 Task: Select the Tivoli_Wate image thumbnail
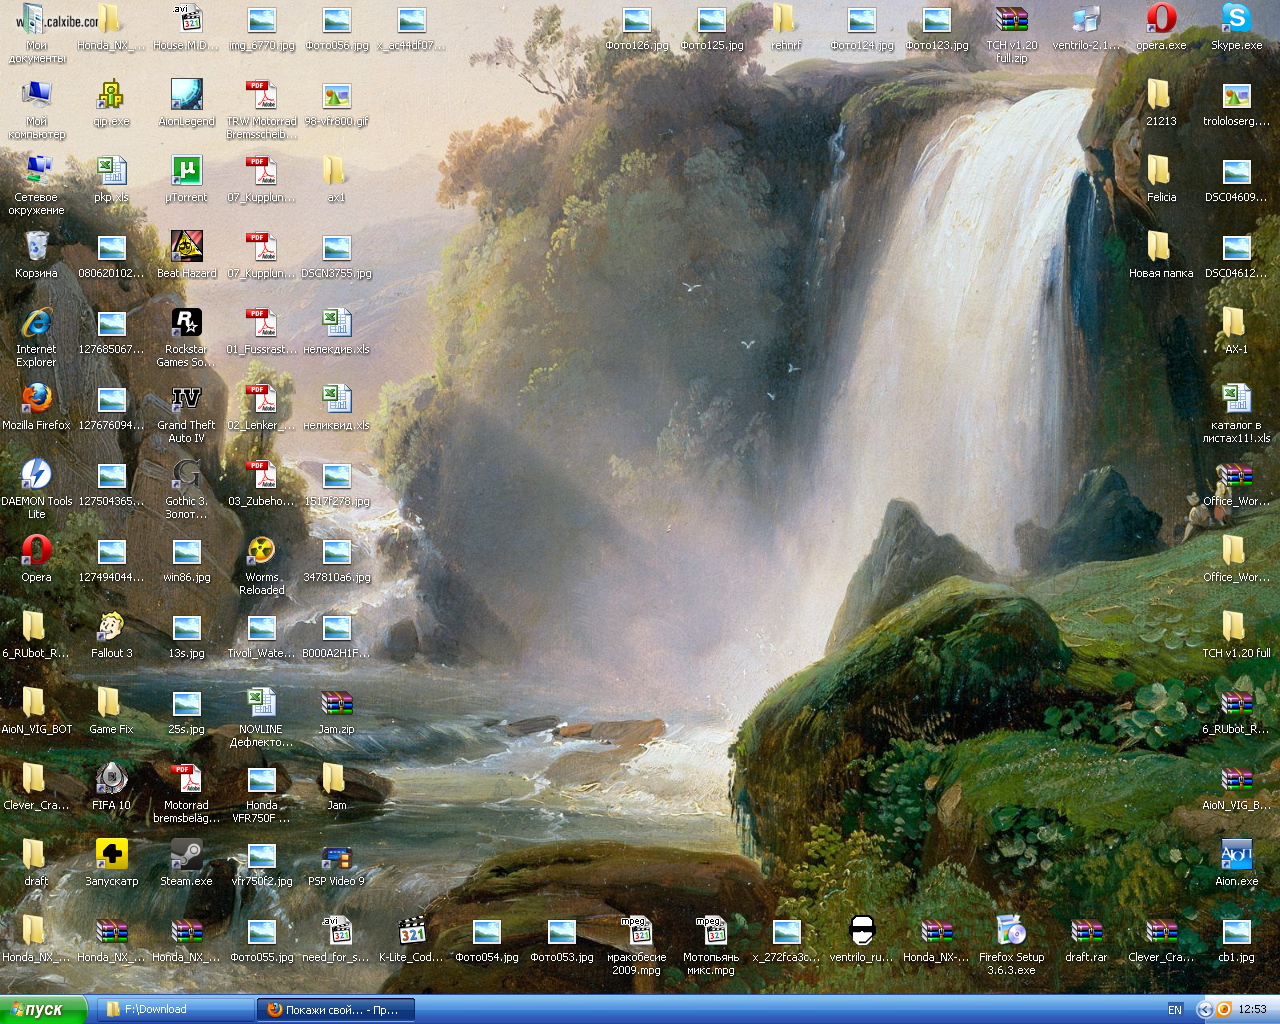pos(261,628)
